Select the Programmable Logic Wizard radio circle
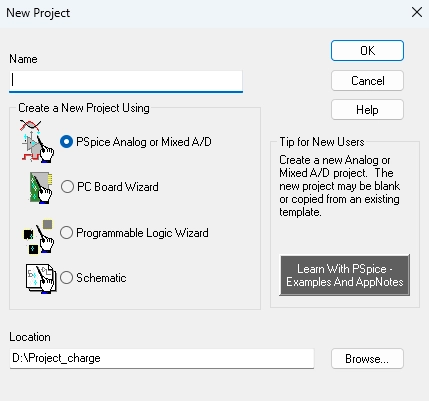429x401 pixels. [66, 233]
